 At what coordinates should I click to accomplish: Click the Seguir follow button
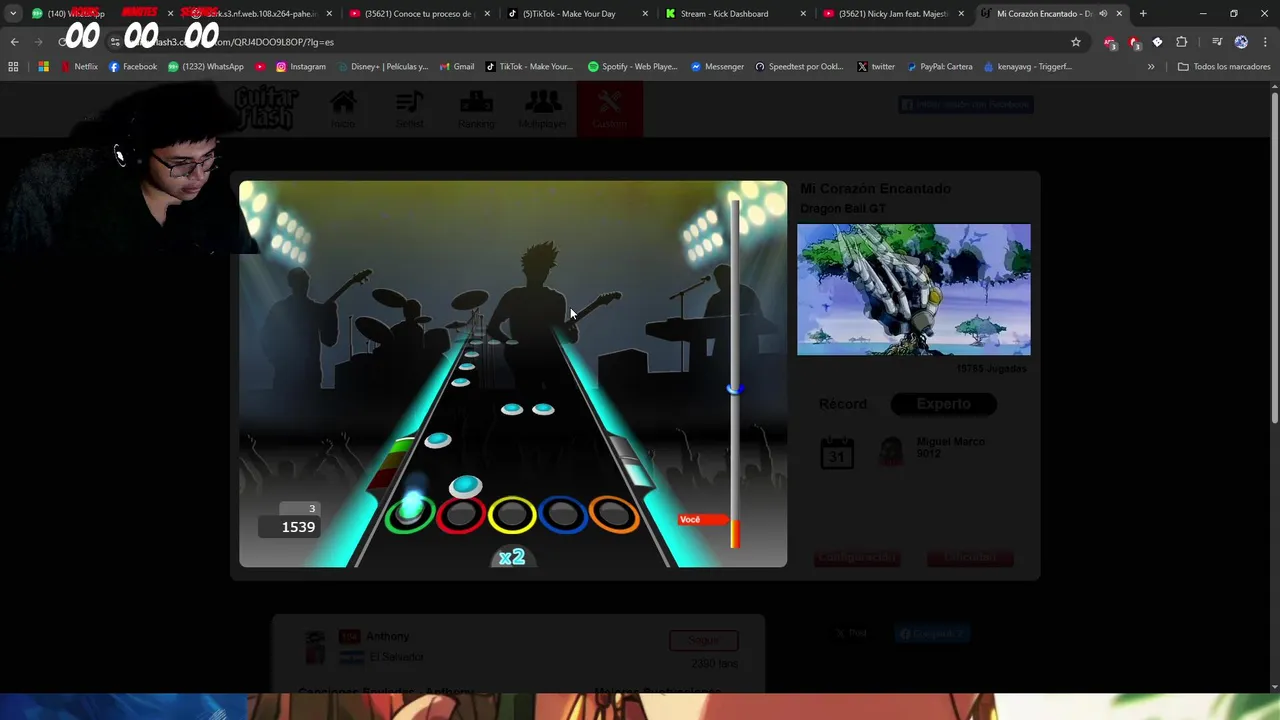[x=704, y=640]
